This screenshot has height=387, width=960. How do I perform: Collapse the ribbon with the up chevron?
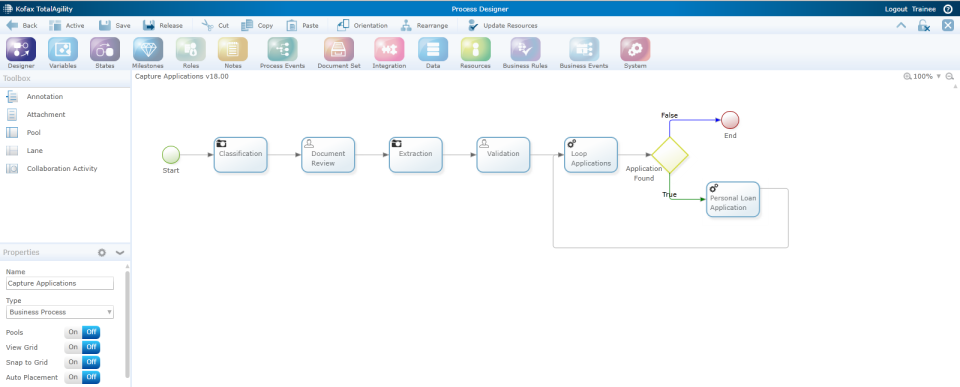pos(901,26)
